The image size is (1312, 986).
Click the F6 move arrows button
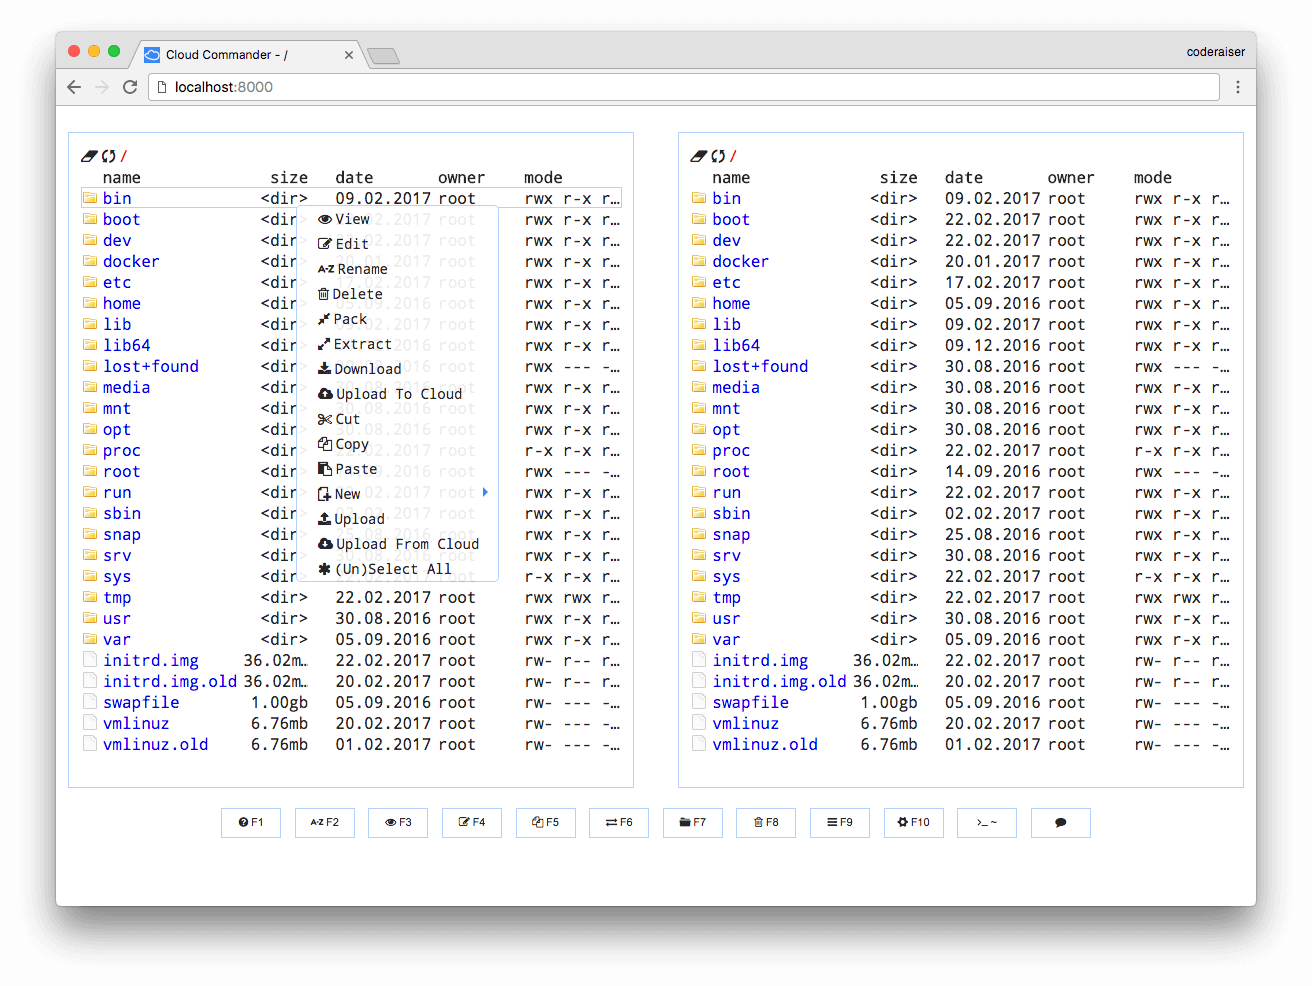[x=619, y=822]
